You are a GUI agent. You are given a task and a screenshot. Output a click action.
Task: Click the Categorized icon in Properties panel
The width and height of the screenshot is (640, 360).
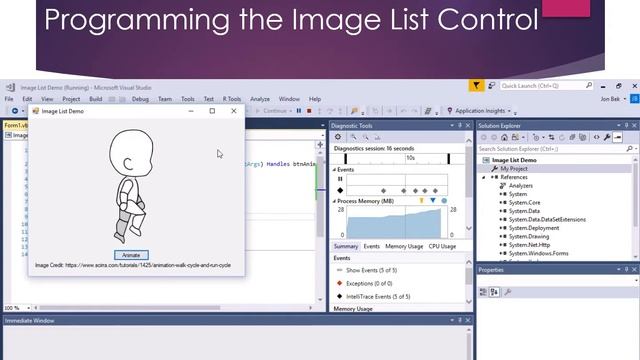[x=483, y=292]
